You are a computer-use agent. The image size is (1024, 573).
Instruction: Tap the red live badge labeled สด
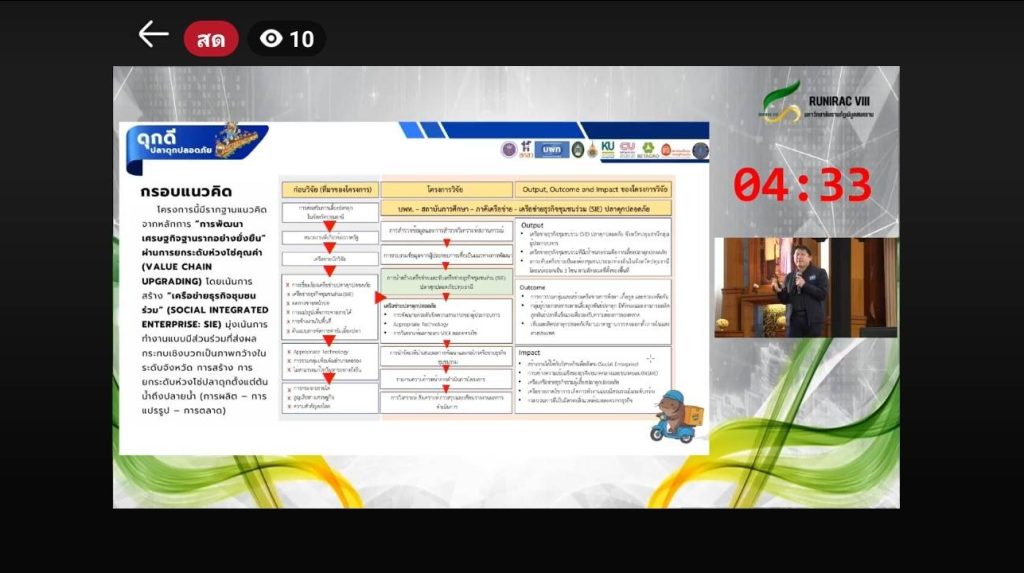coord(211,39)
